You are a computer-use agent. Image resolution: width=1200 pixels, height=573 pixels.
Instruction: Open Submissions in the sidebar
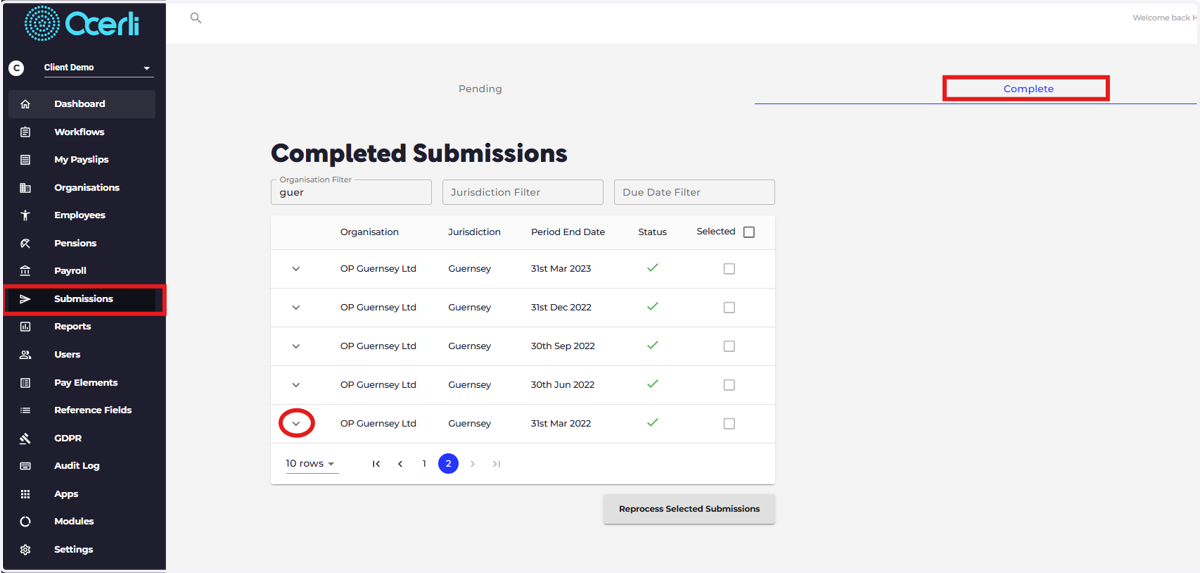coord(82,299)
